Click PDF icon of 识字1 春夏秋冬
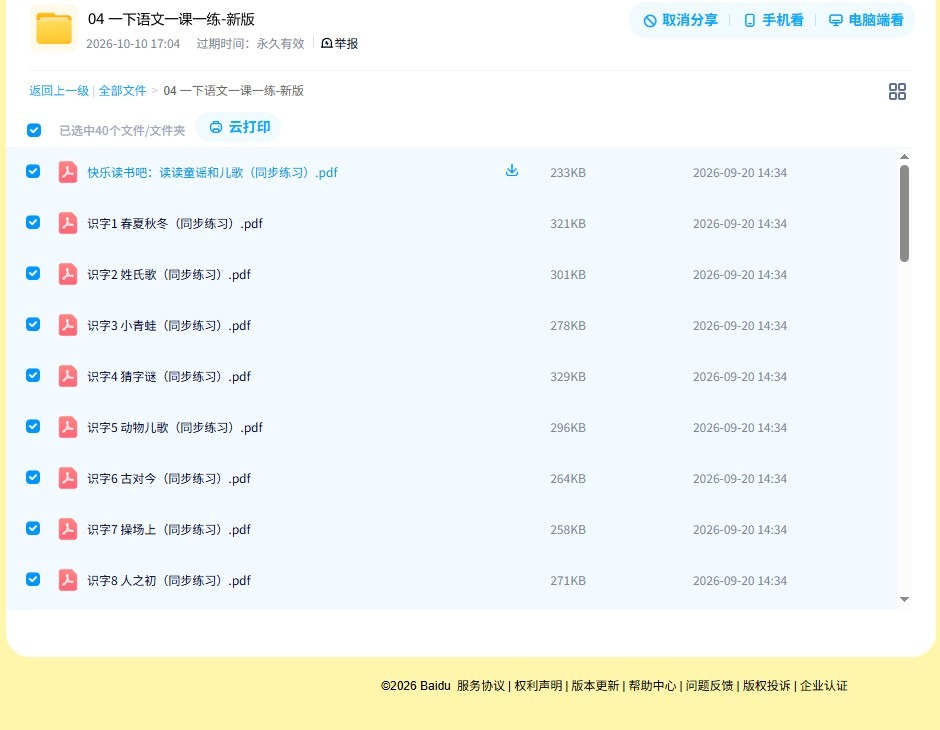Image resolution: width=940 pixels, height=730 pixels. tap(68, 223)
